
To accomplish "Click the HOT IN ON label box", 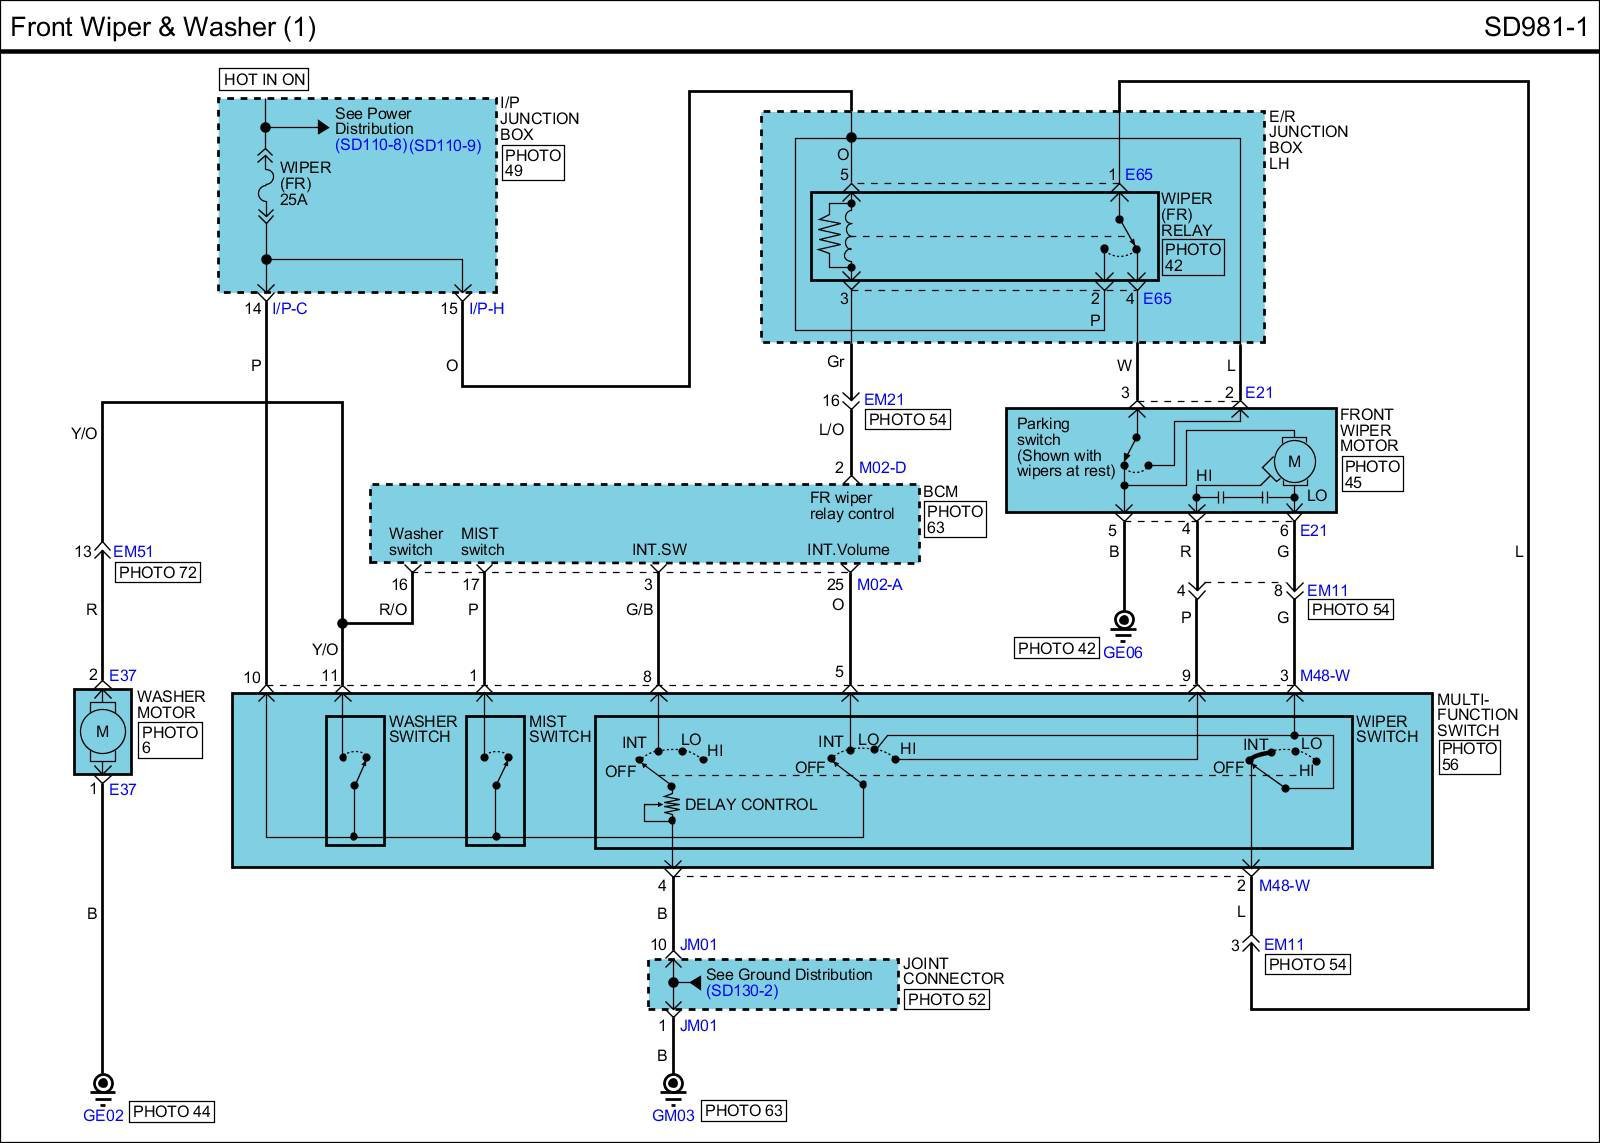I will [264, 79].
